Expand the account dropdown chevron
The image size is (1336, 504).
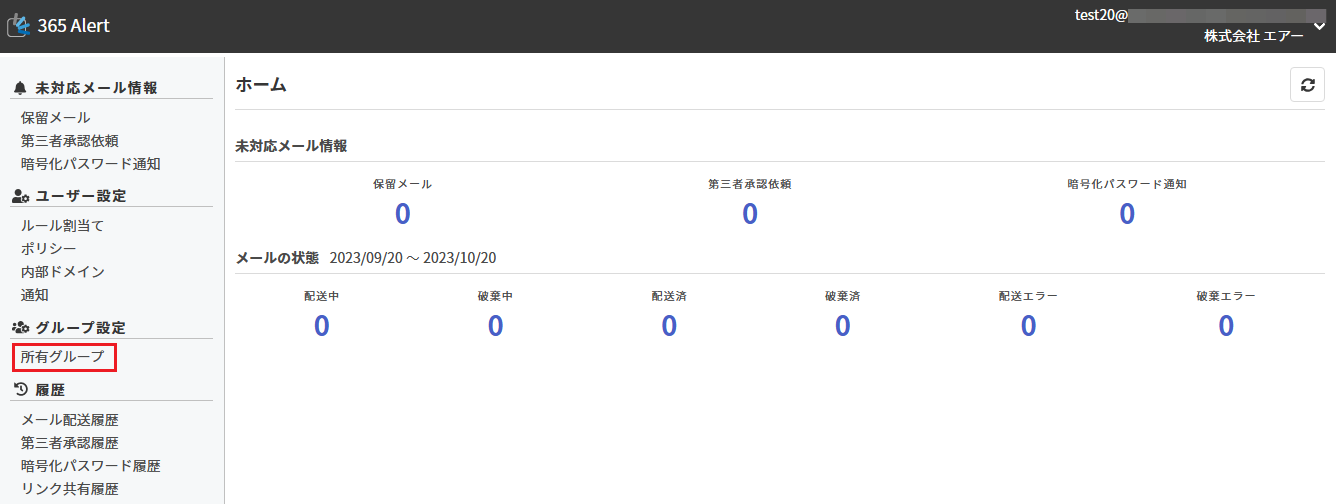[1318, 26]
